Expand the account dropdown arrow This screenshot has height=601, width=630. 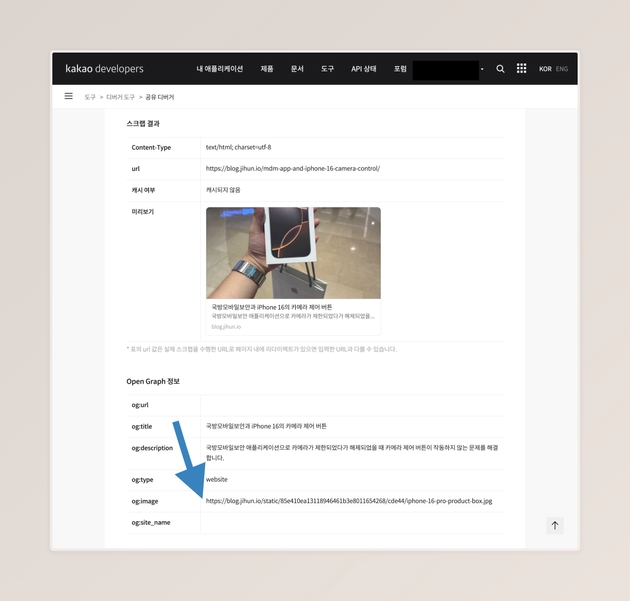point(483,70)
